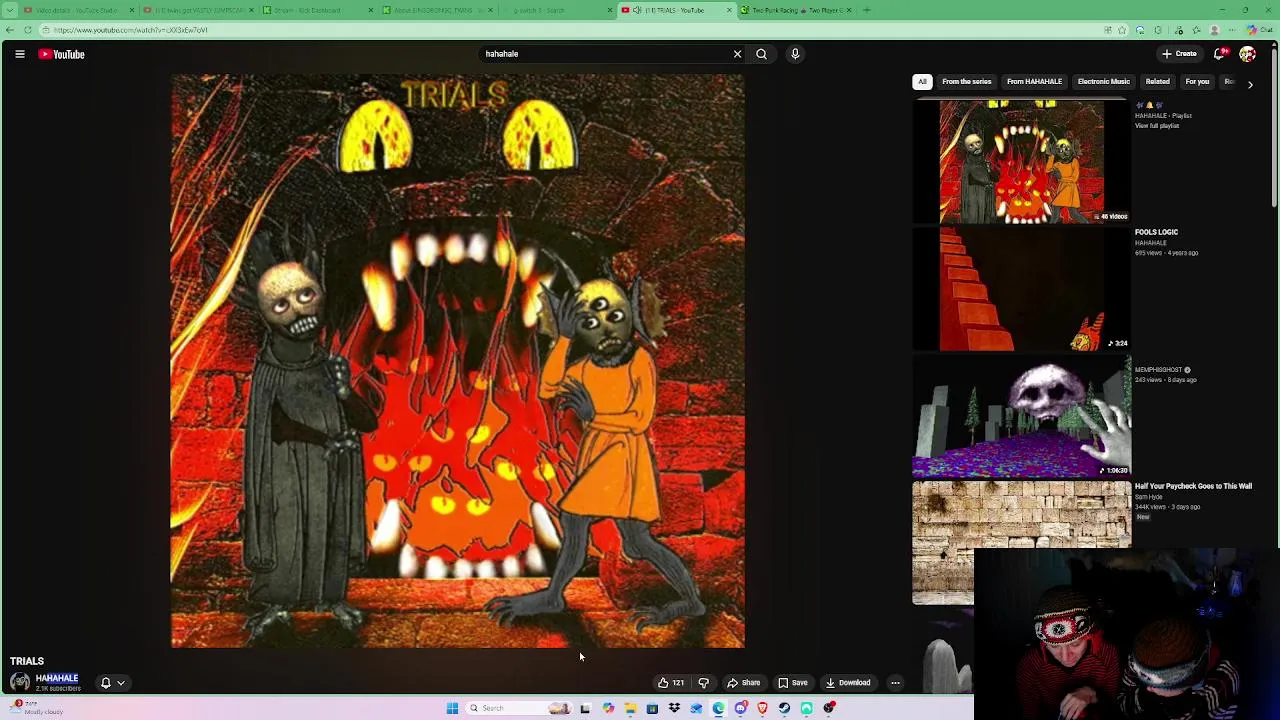Click the HAHAHALE channel name
This screenshot has height=720, width=1280.
point(57,678)
